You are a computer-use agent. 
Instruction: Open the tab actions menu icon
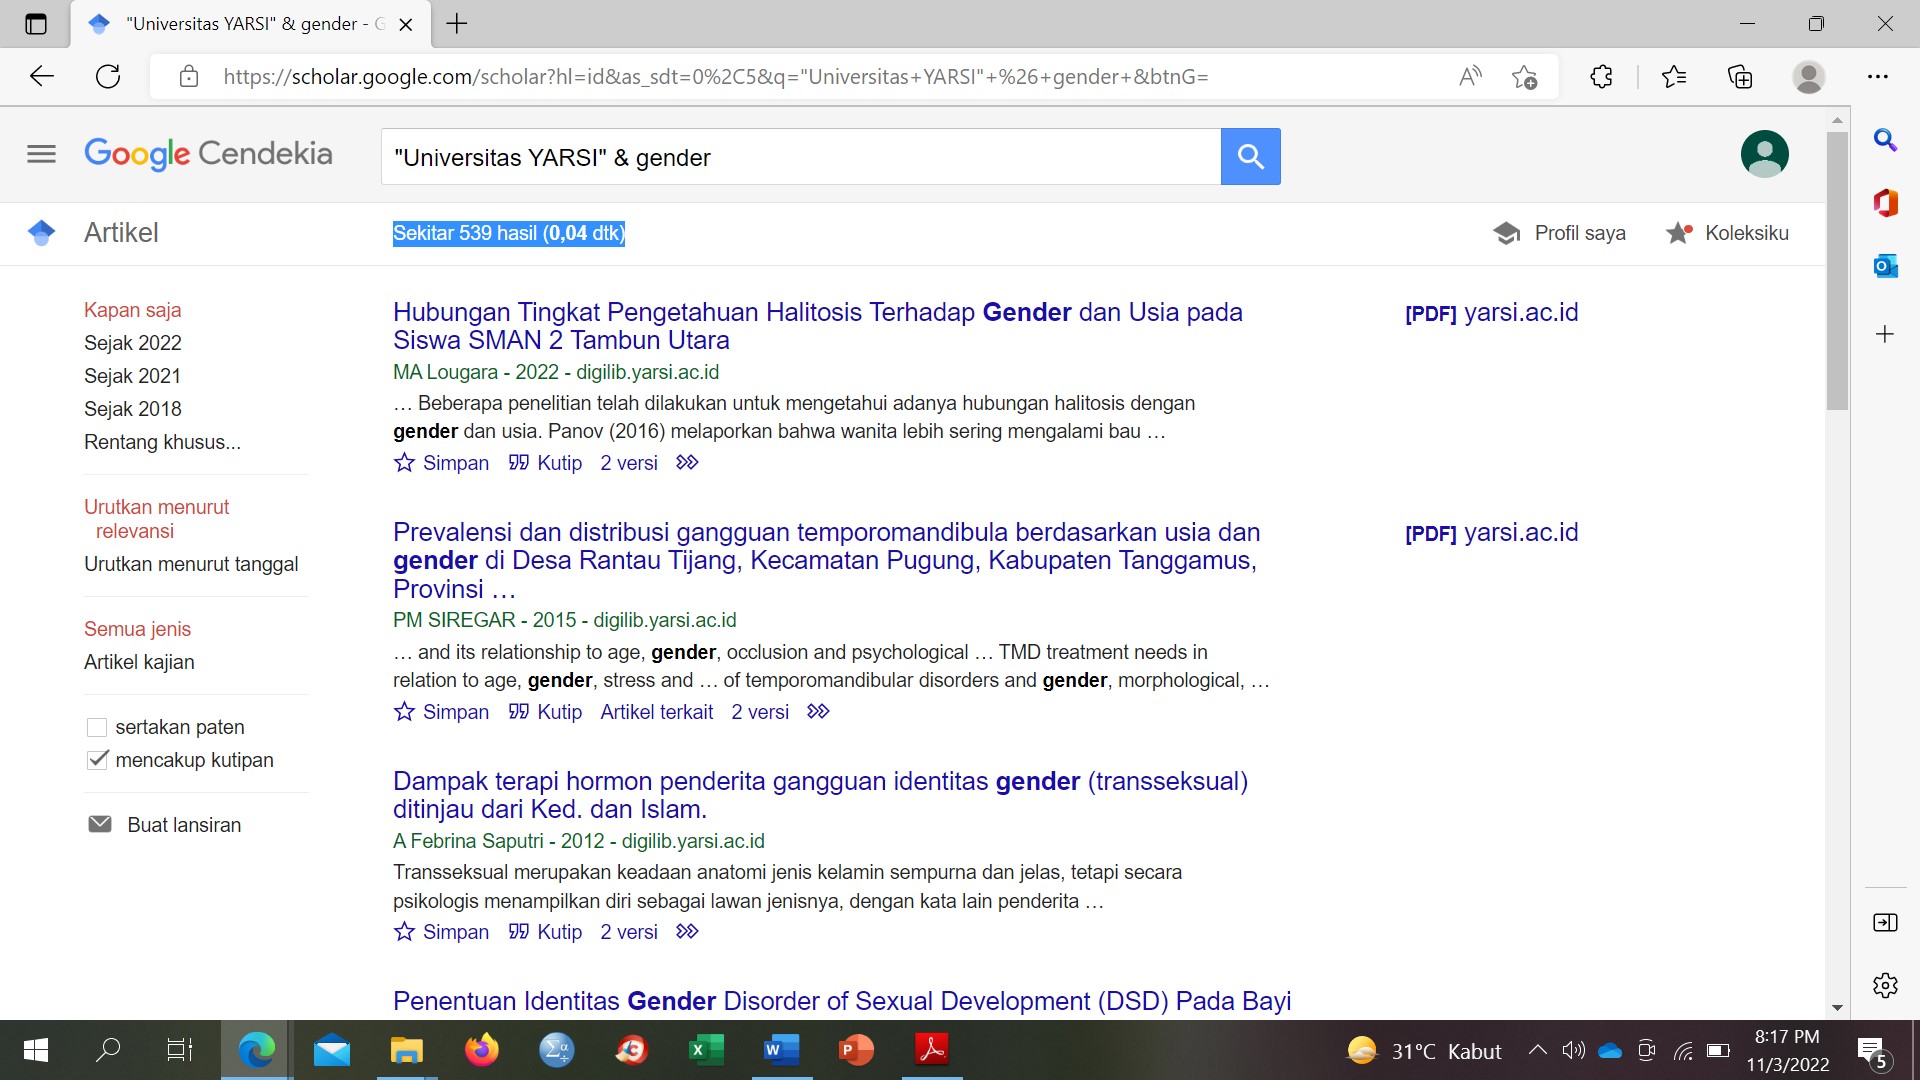pyautogui.click(x=35, y=24)
